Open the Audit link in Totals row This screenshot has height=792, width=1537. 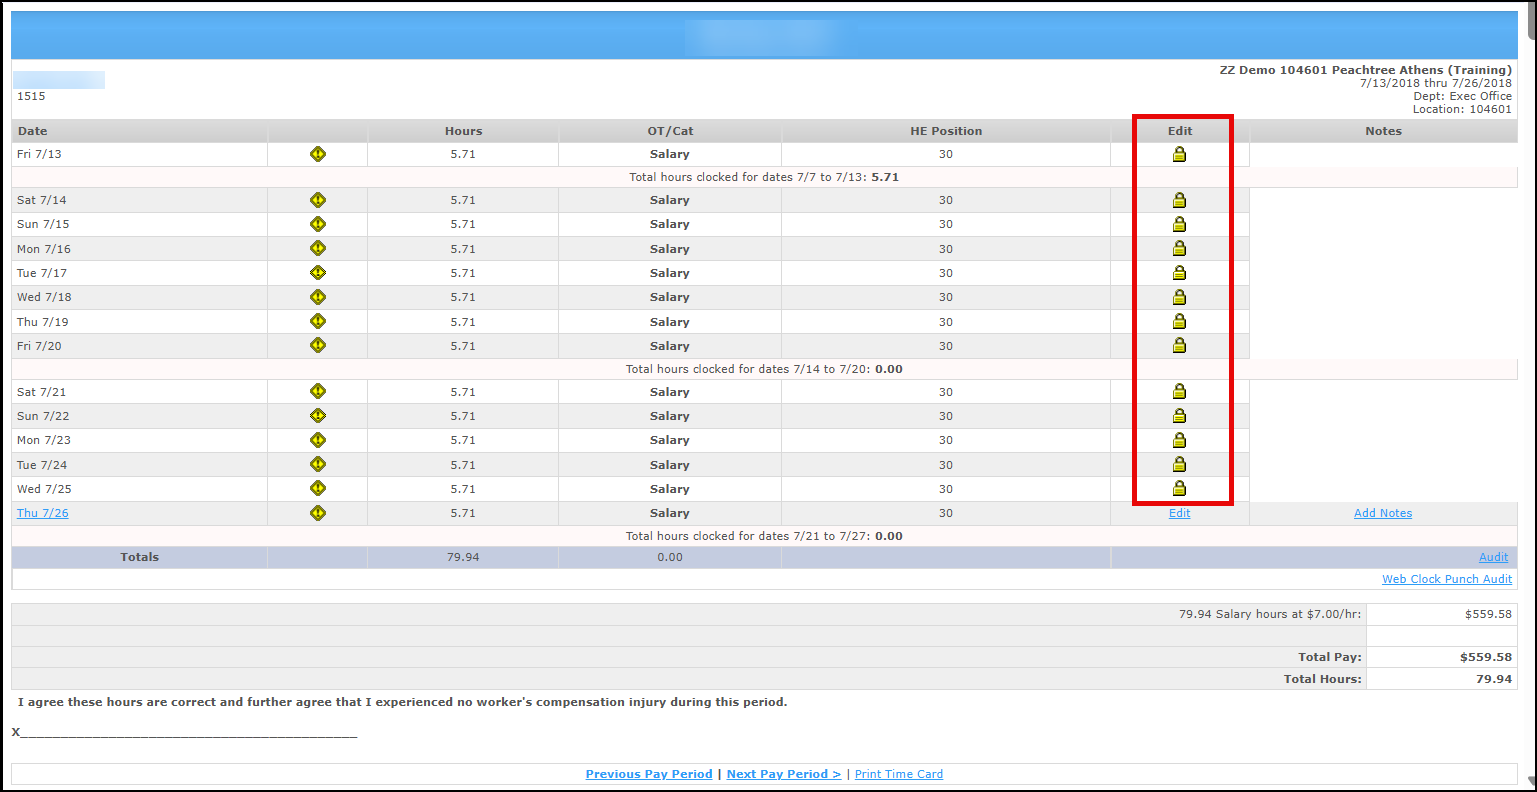point(1493,557)
